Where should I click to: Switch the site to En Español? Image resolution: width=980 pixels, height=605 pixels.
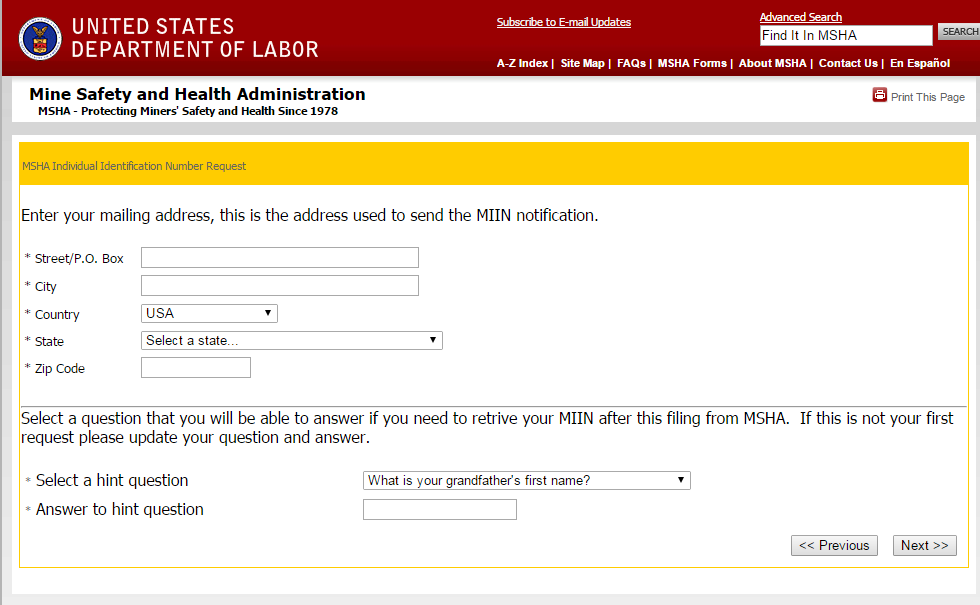point(920,63)
